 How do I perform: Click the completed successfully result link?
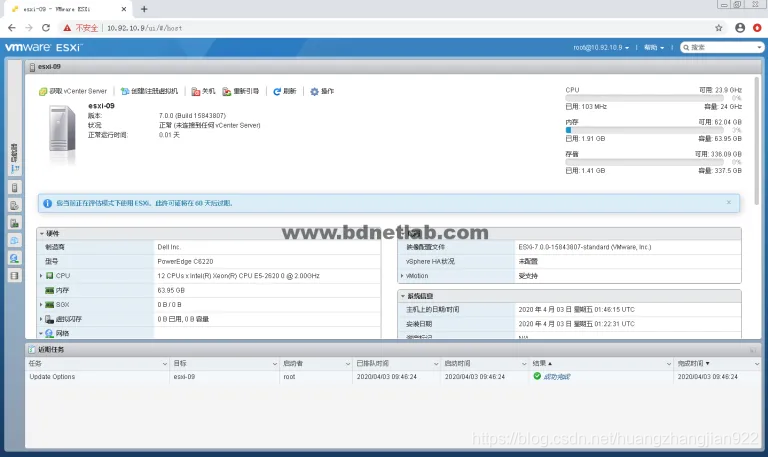coord(557,377)
